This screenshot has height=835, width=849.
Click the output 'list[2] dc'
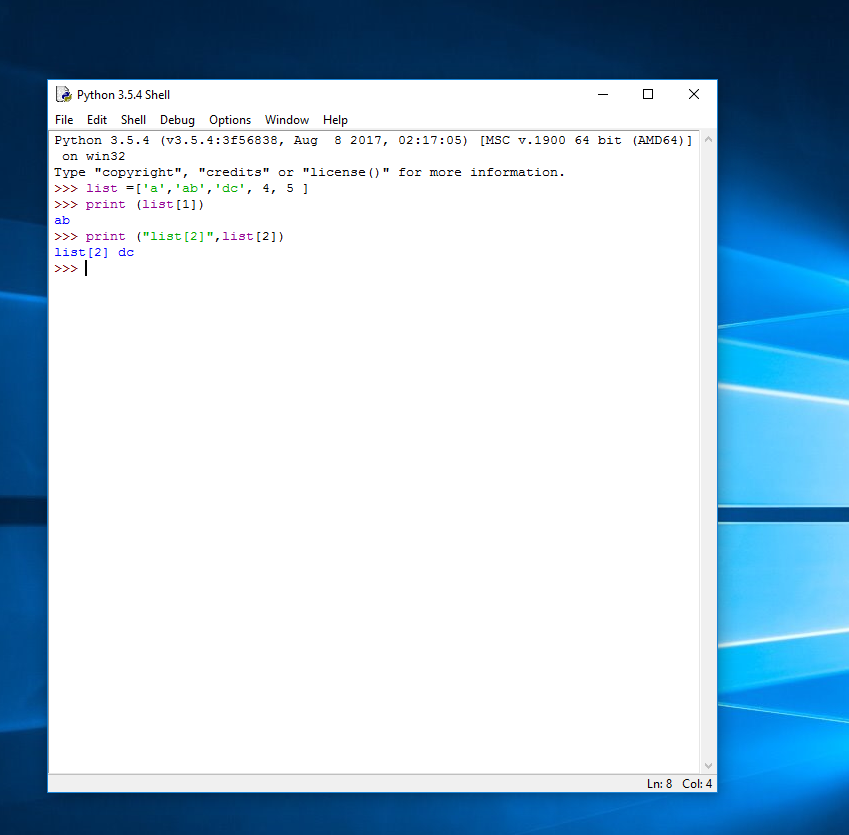point(94,252)
